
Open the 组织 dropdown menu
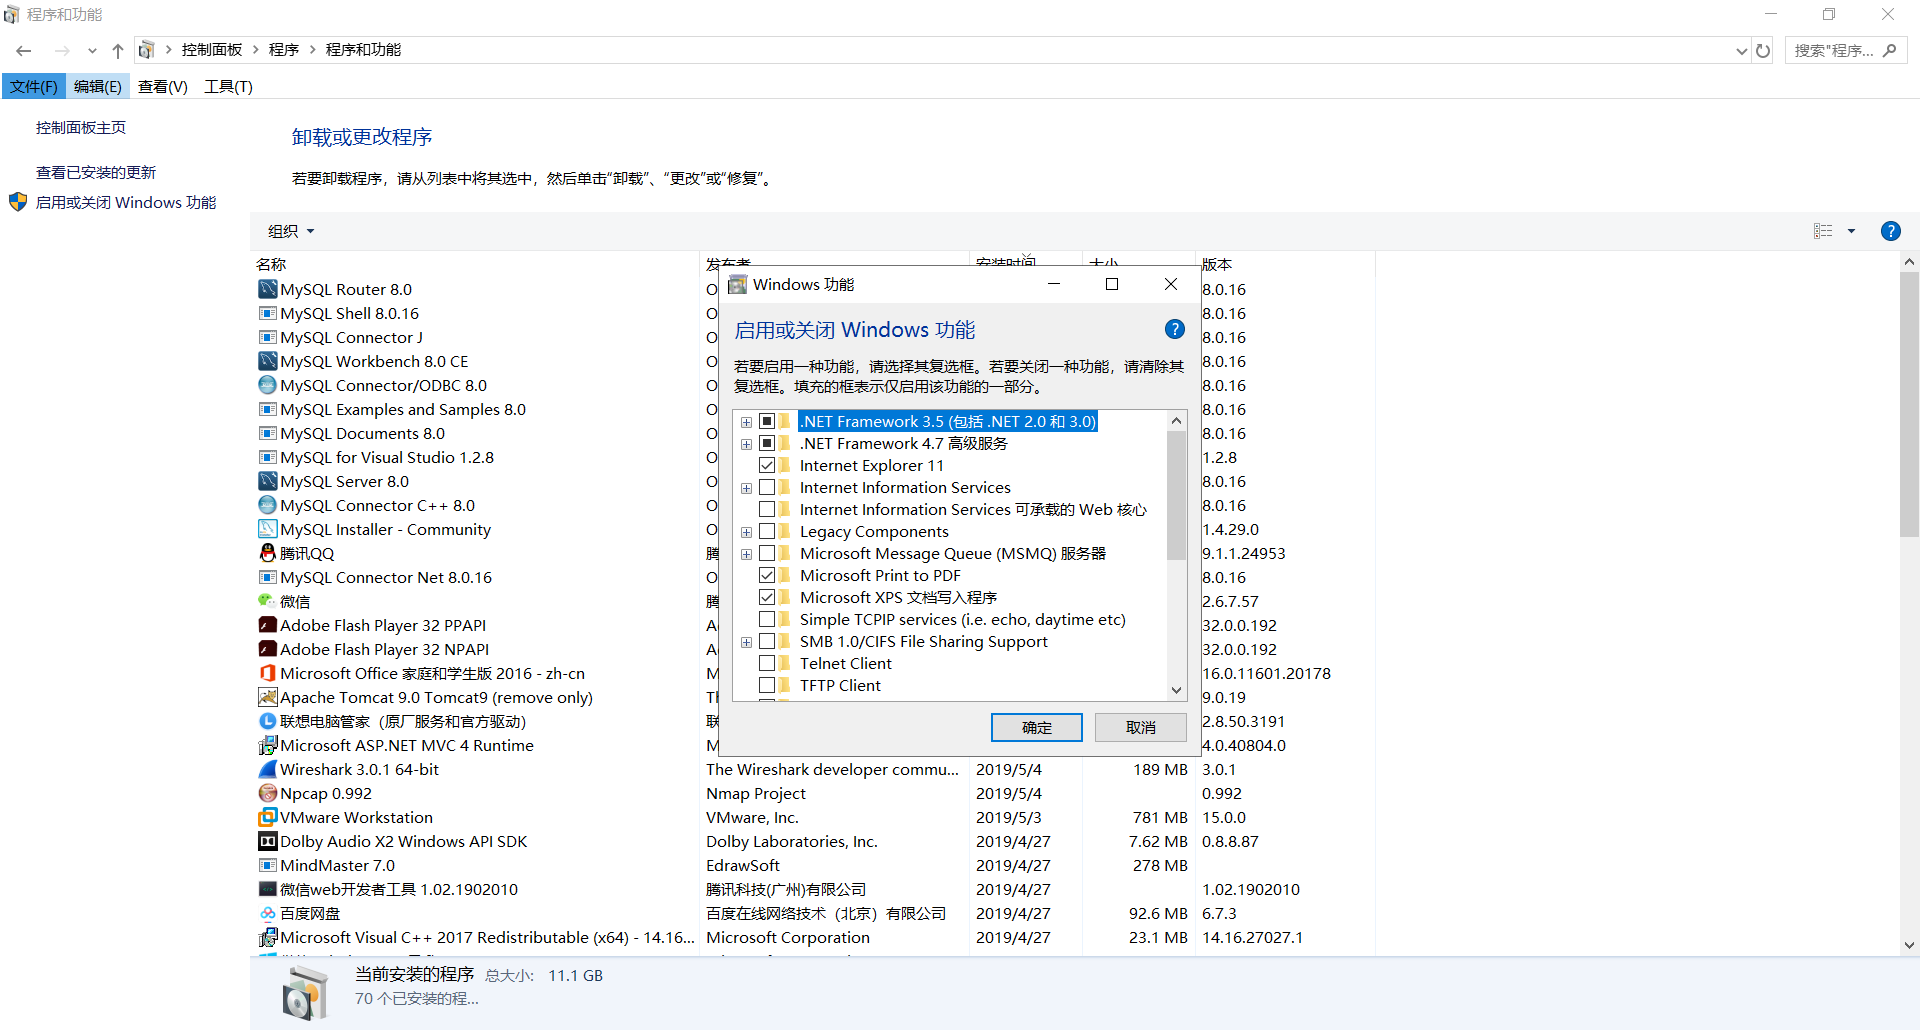point(291,231)
